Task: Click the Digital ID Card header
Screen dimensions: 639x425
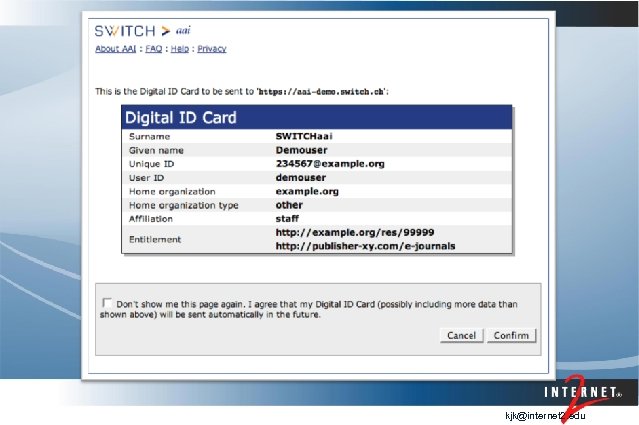Action: tap(317, 117)
